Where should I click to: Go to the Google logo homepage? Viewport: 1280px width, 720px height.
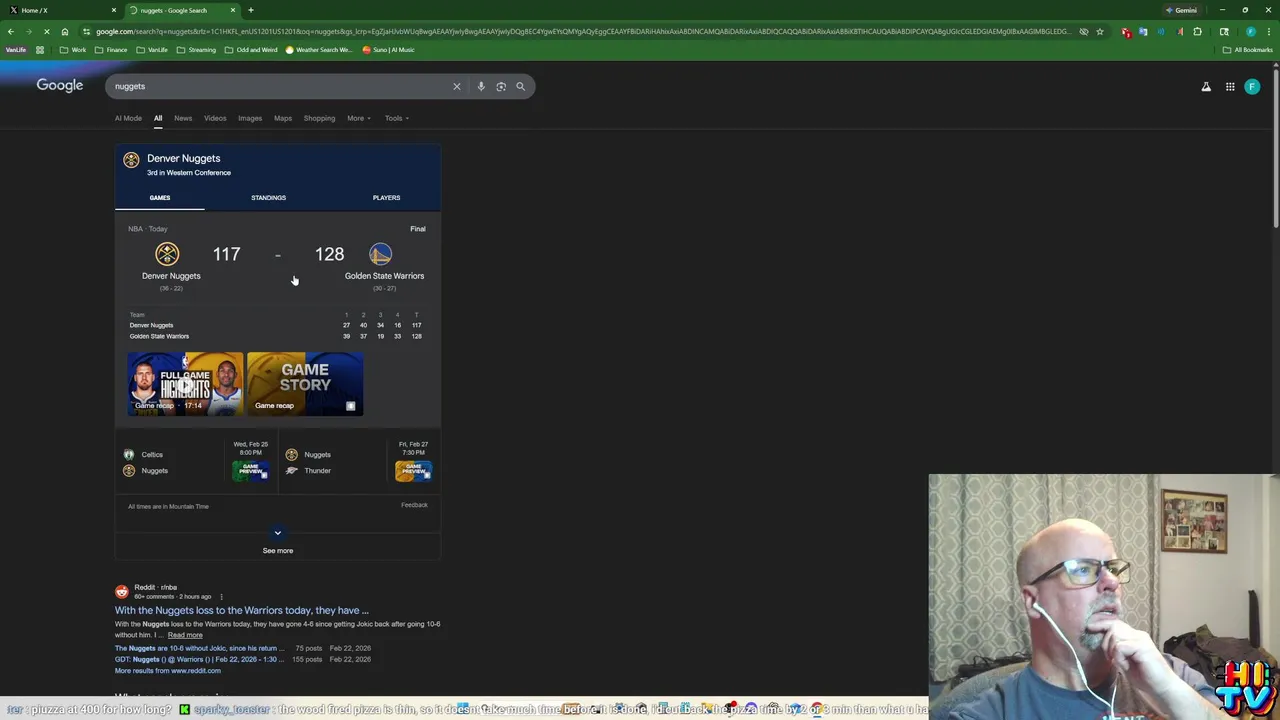point(60,86)
